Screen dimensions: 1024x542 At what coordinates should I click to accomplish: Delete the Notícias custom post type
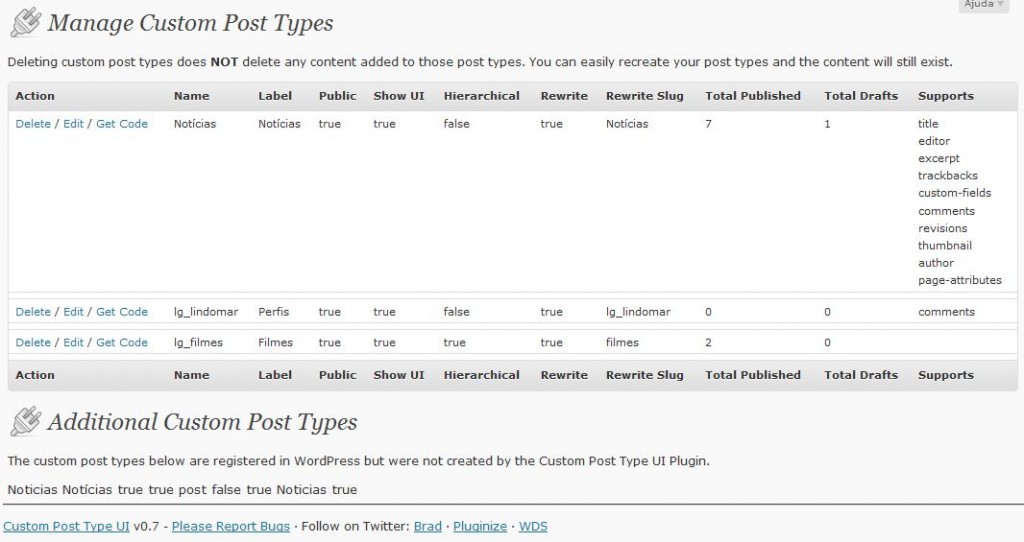click(x=33, y=124)
